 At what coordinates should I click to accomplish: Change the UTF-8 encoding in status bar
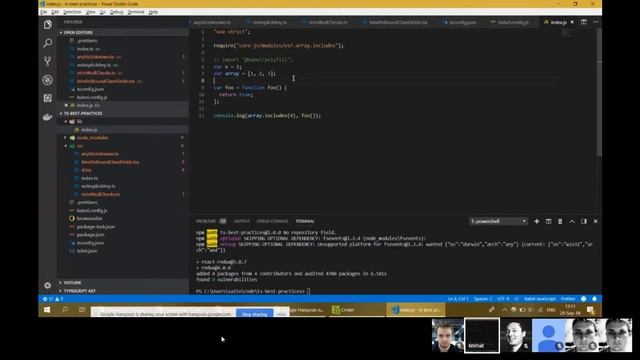(x=502, y=299)
